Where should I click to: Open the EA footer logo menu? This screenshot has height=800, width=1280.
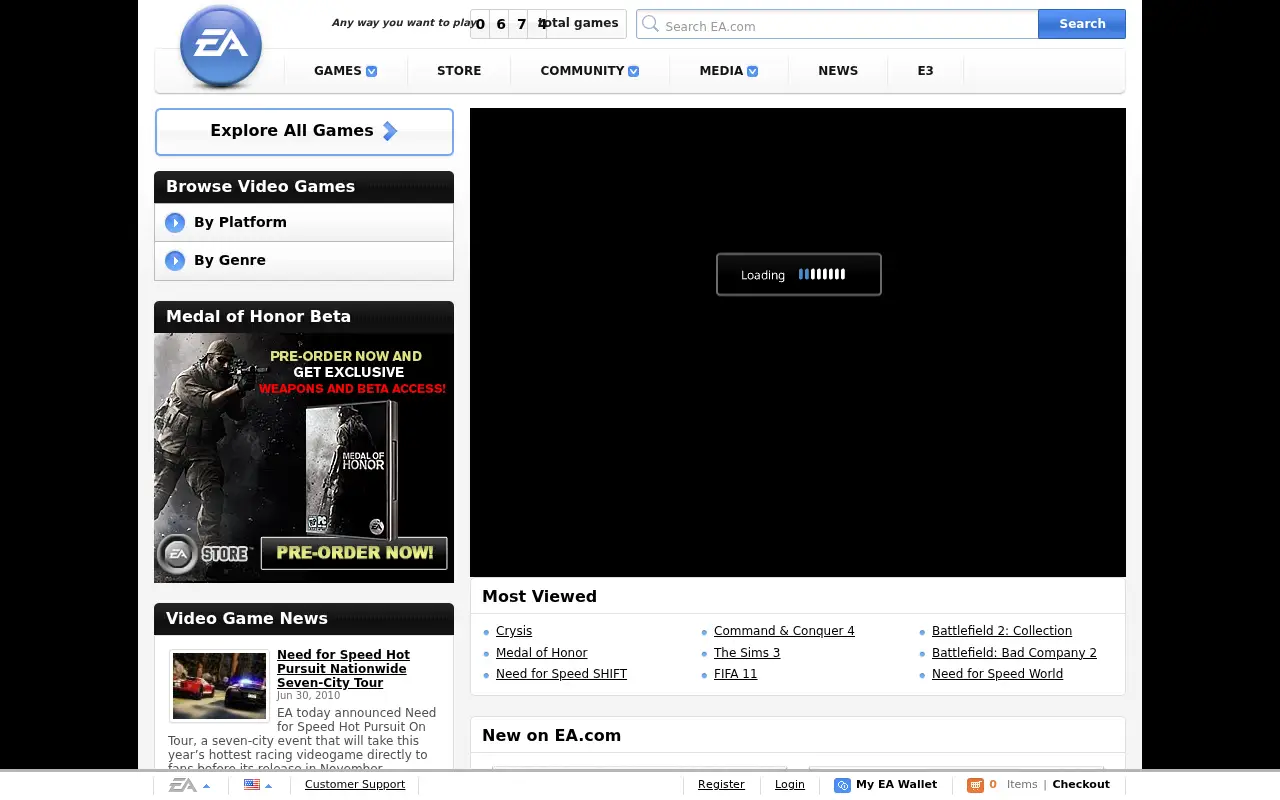[189, 785]
